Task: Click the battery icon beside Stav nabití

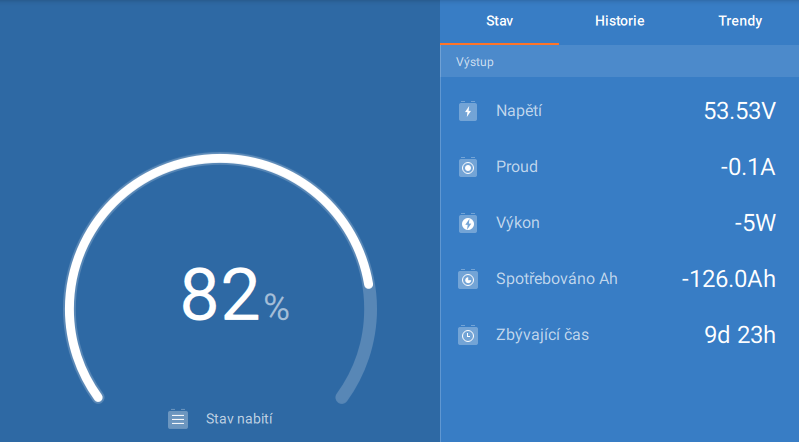Action: 178,419
